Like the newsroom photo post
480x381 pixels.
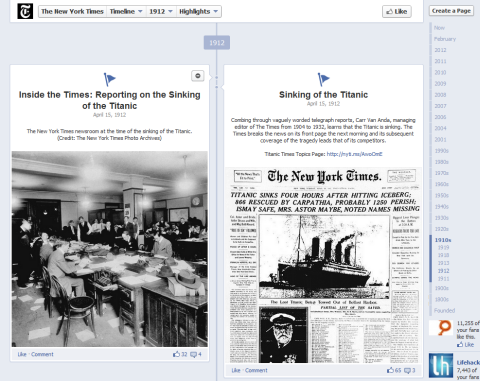[x=22, y=354]
